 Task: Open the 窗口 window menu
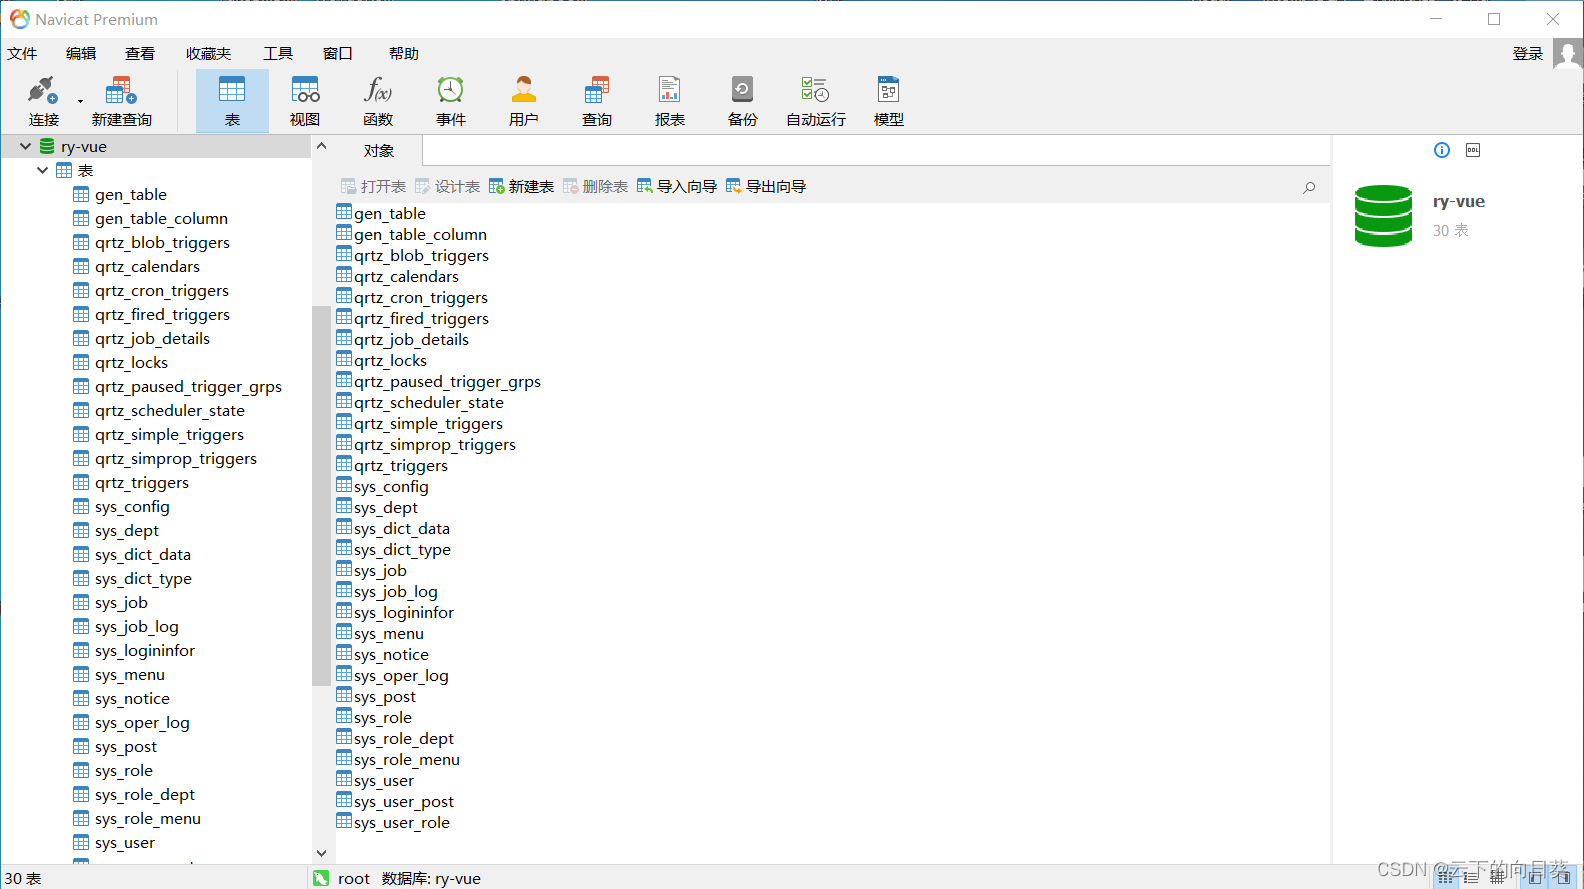338,54
